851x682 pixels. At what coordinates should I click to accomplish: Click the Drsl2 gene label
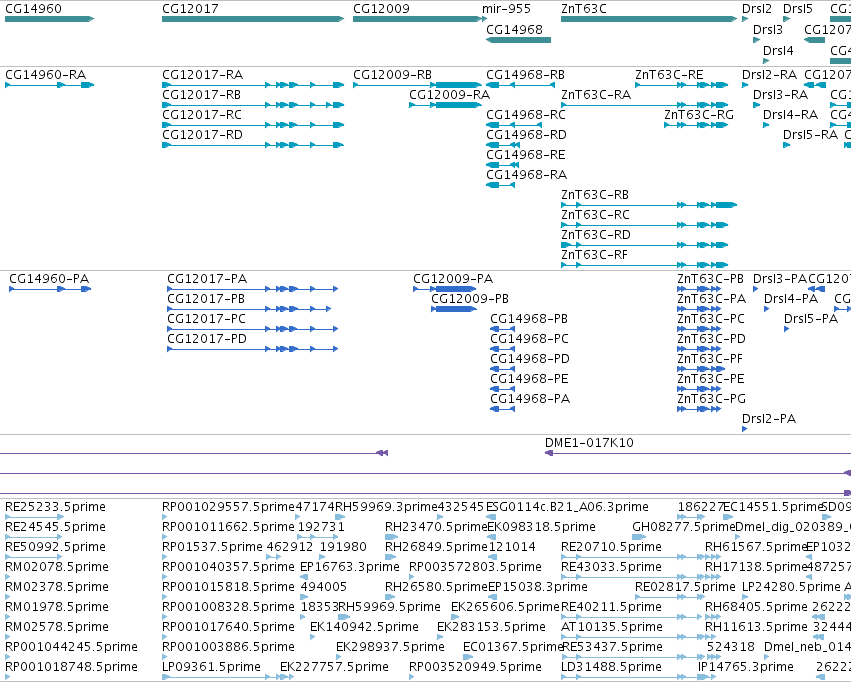coord(757,9)
